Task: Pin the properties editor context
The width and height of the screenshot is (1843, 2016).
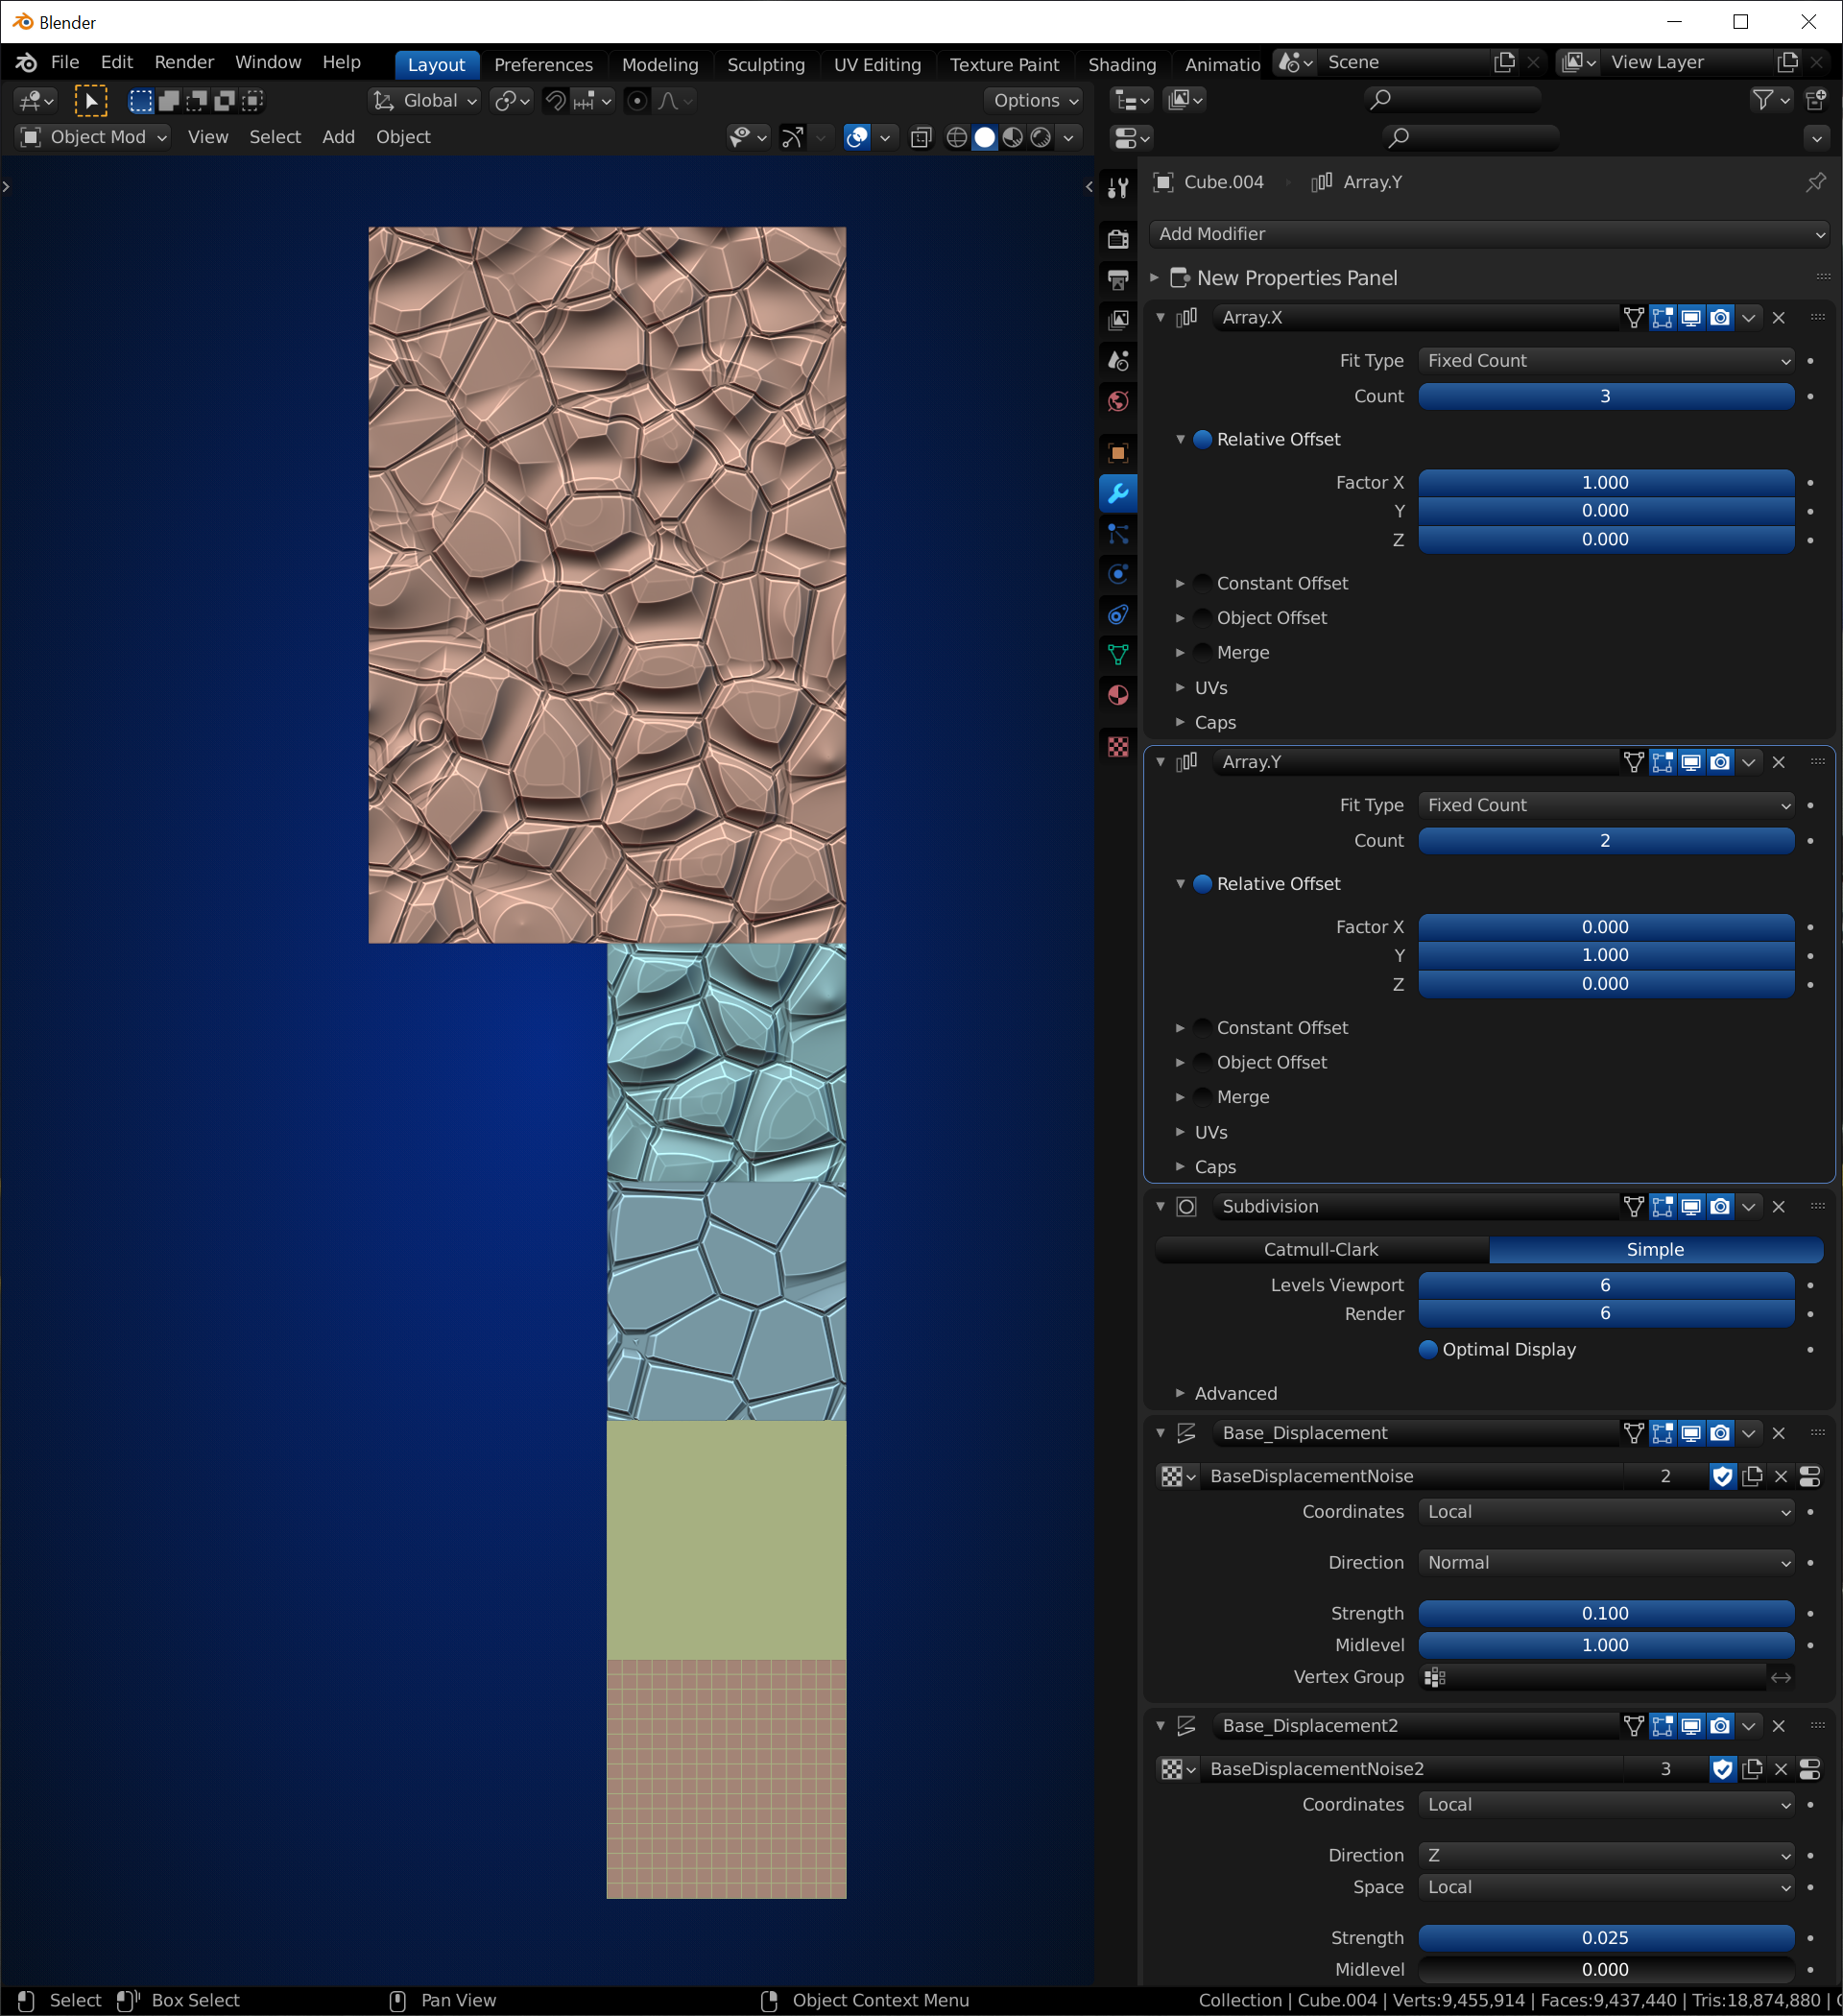Action: pos(1815,182)
